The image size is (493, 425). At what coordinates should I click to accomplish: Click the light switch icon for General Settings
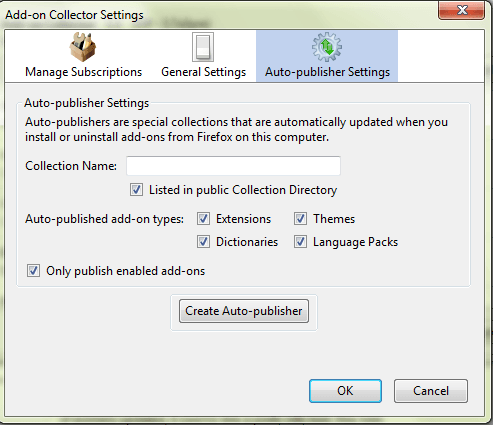point(203,47)
